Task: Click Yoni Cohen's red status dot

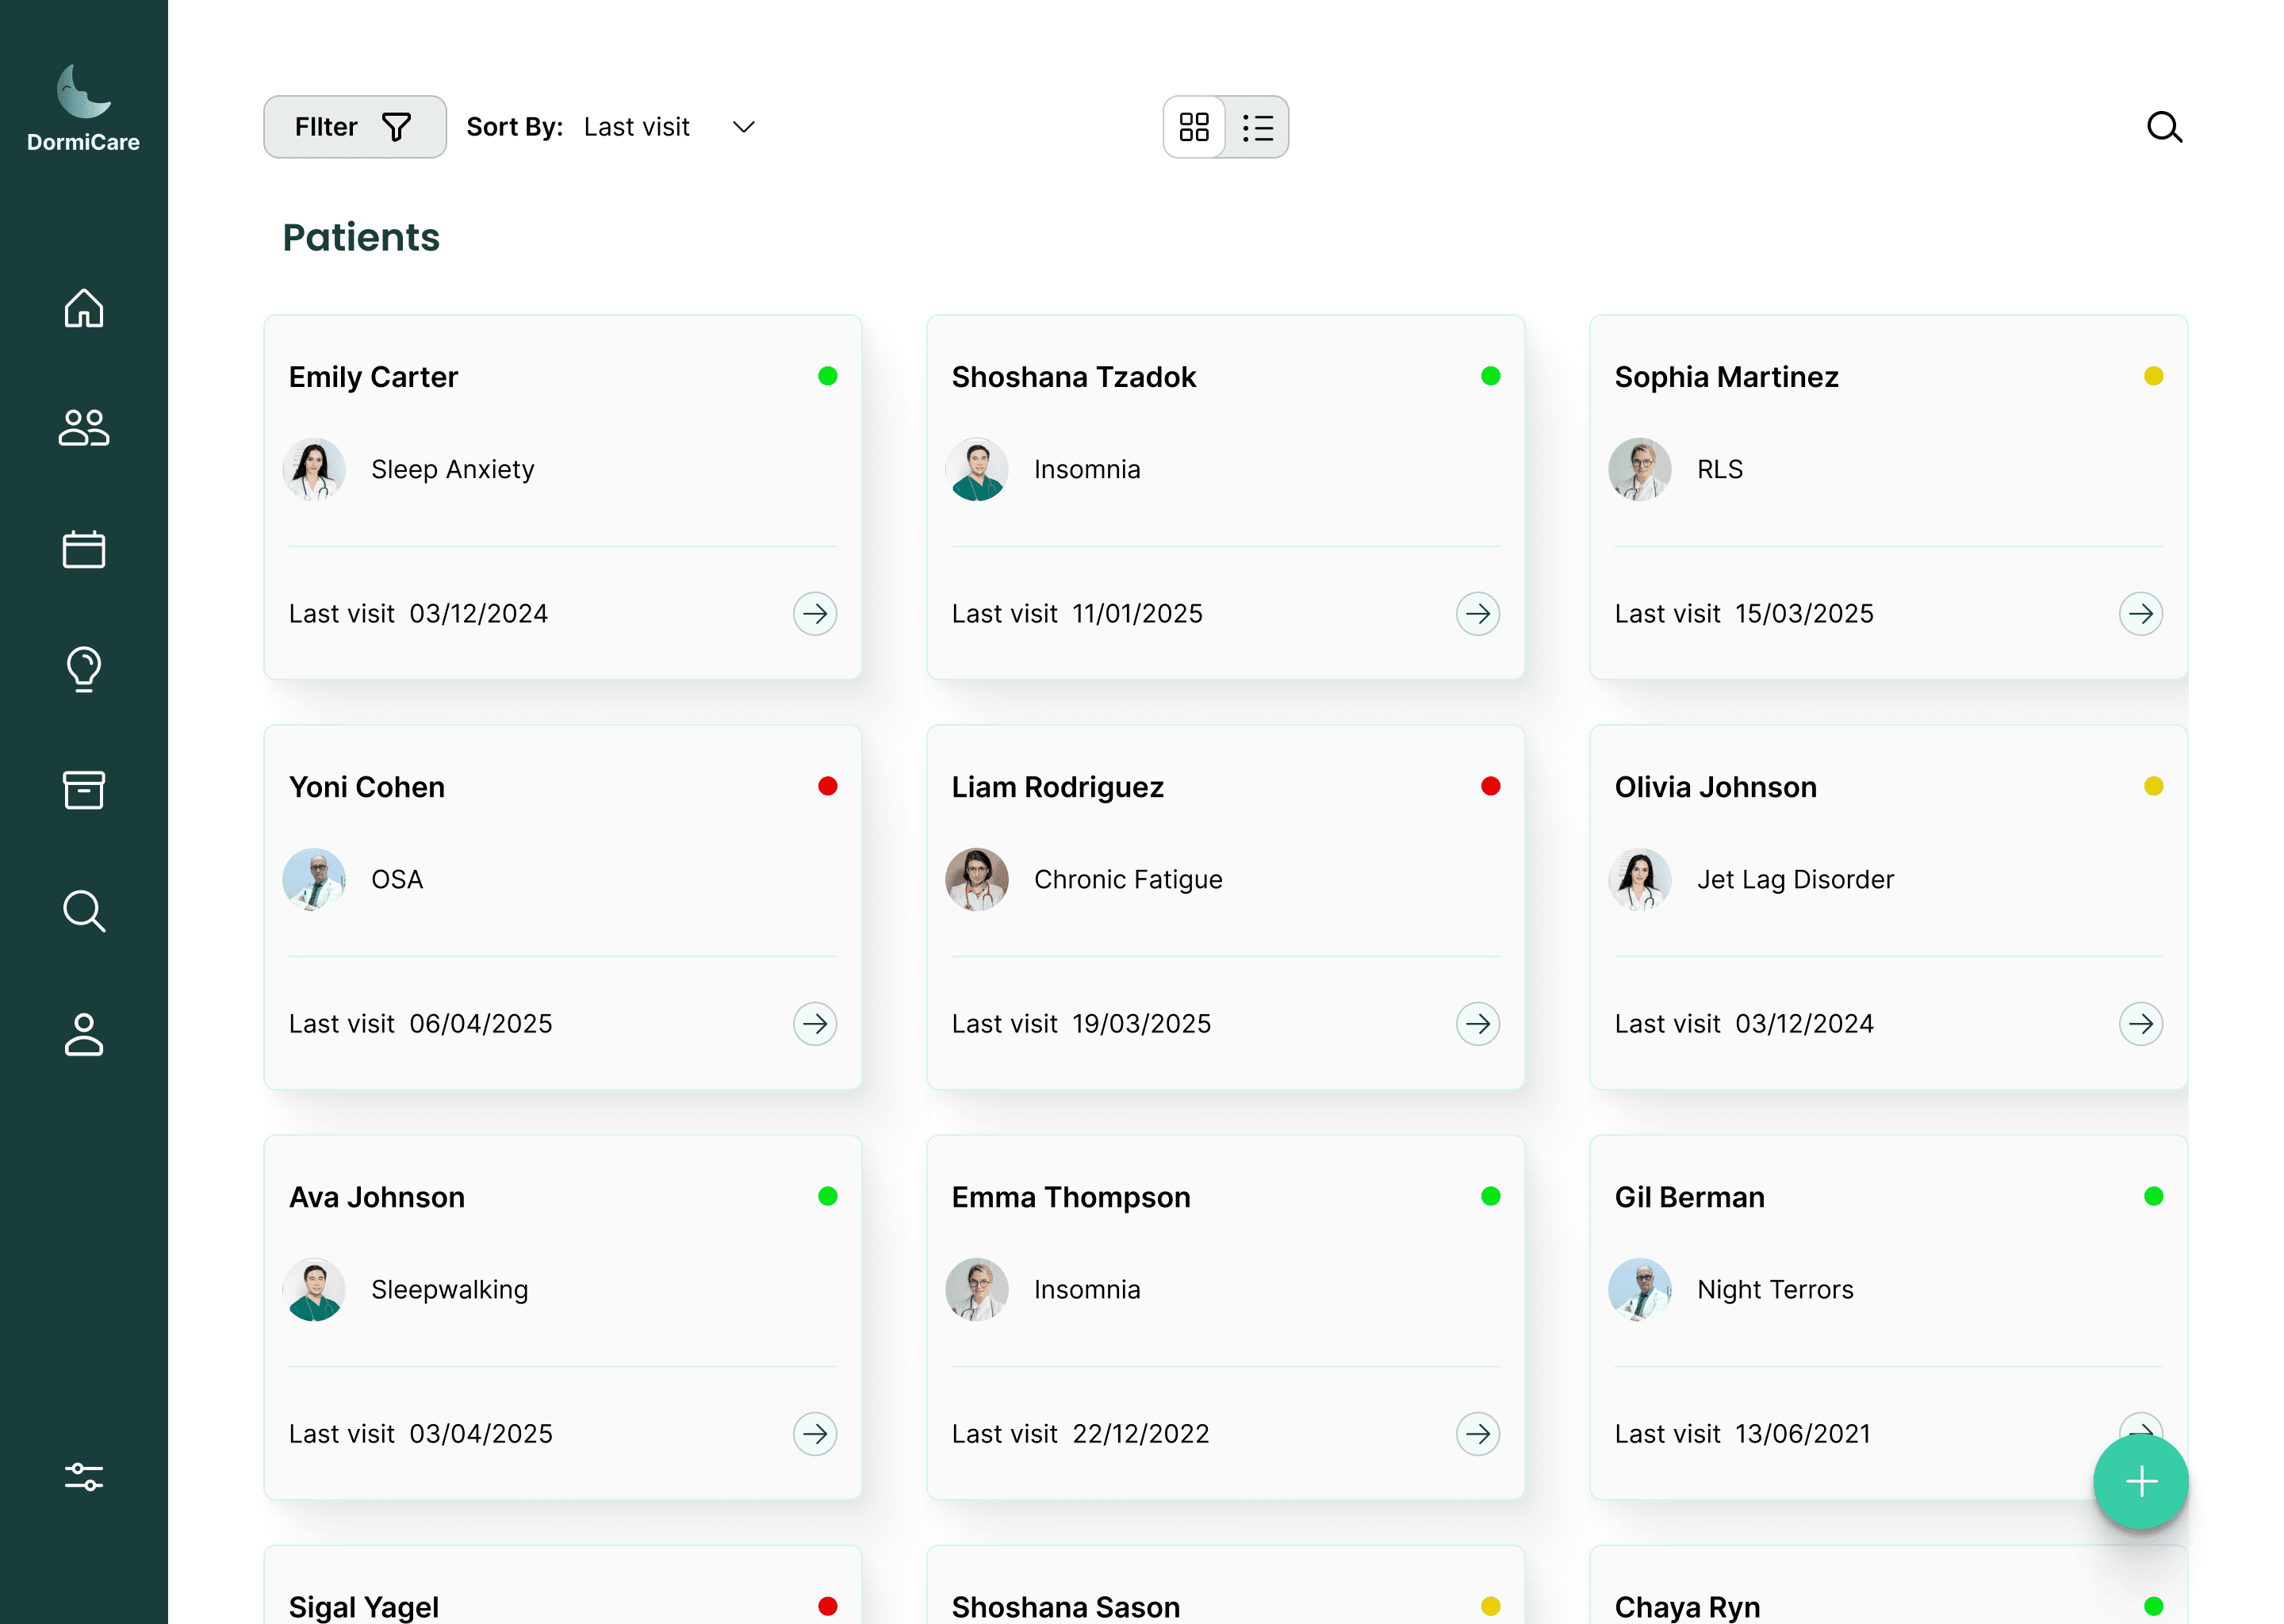Action: click(x=827, y=786)
